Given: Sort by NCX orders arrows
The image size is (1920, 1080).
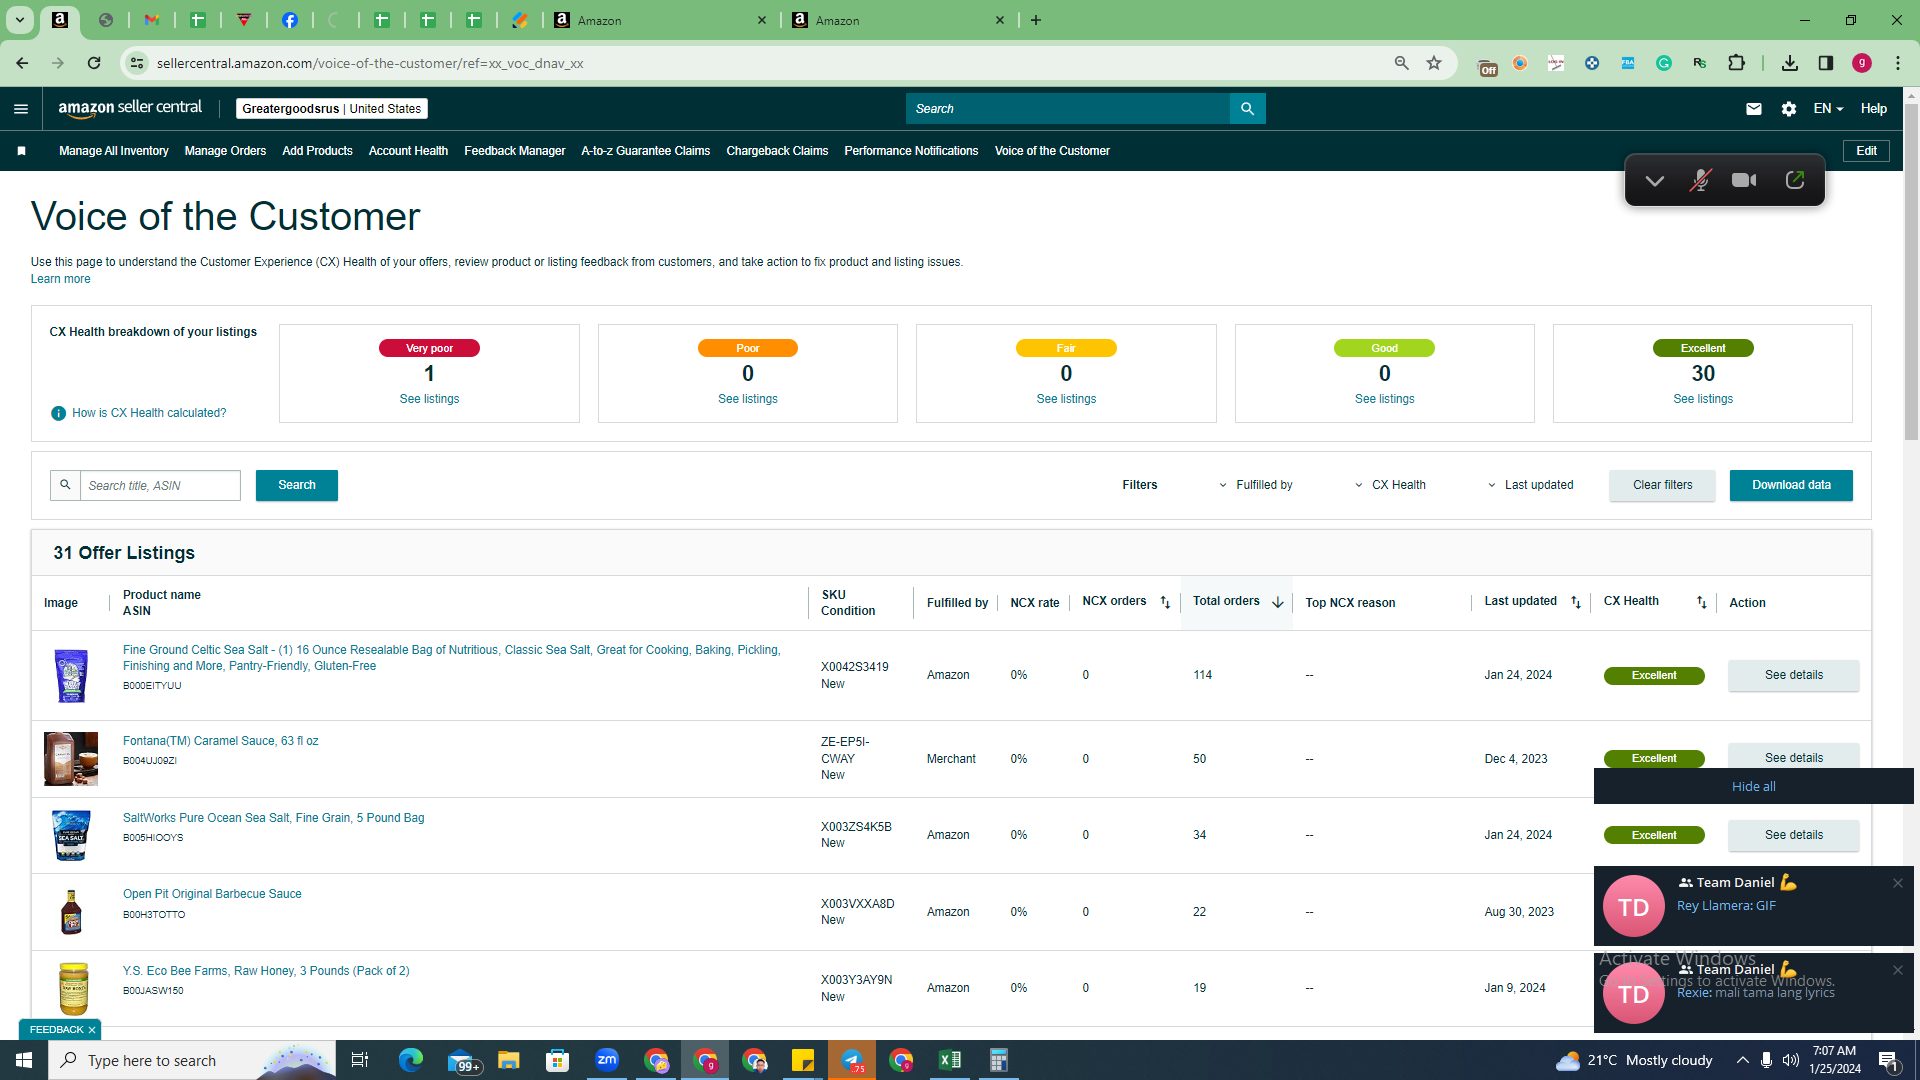Looking at the screenshot, I should coord(1165,602).
